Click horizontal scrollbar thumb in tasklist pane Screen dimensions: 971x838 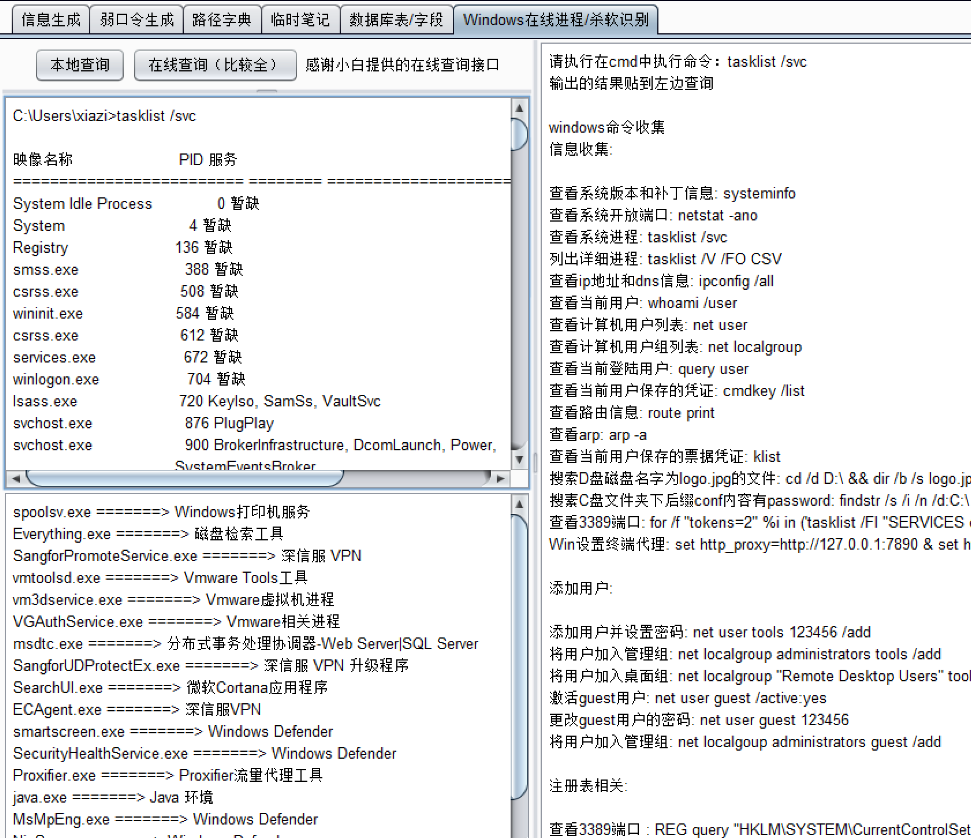tap(185, 478)
